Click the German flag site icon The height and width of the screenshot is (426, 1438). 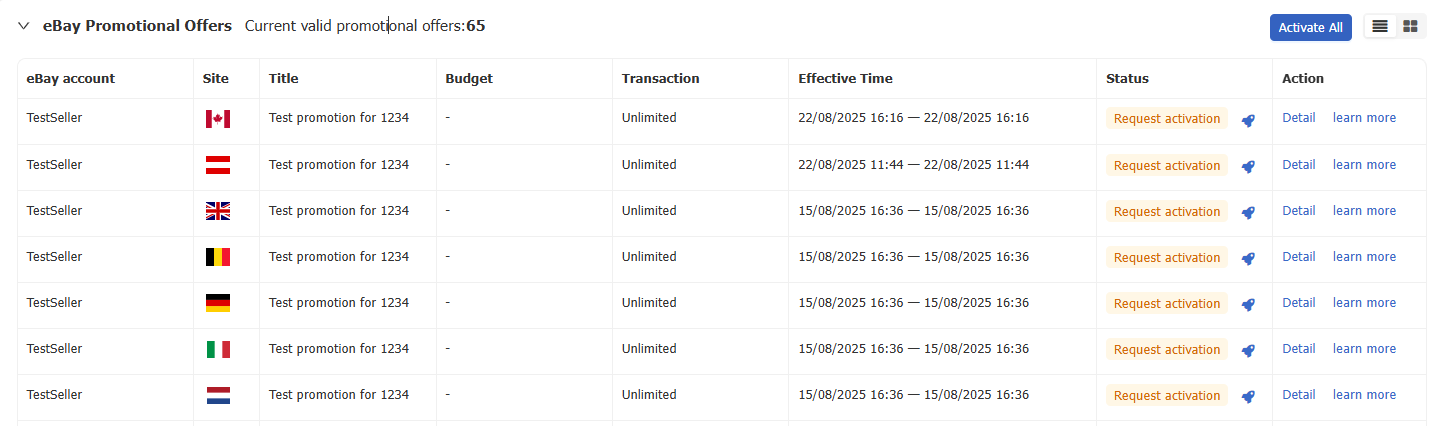[217, 303]
